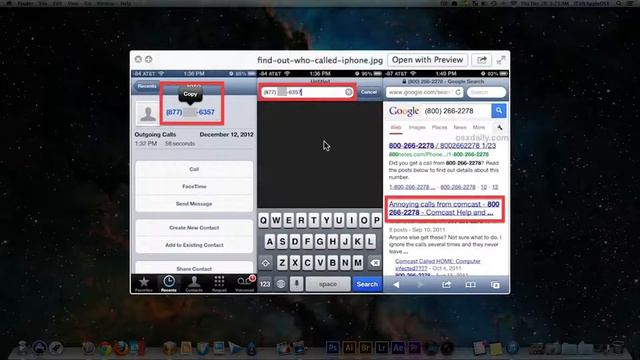
Task: Open the Trash in the Dock
Action: point(618,348)
